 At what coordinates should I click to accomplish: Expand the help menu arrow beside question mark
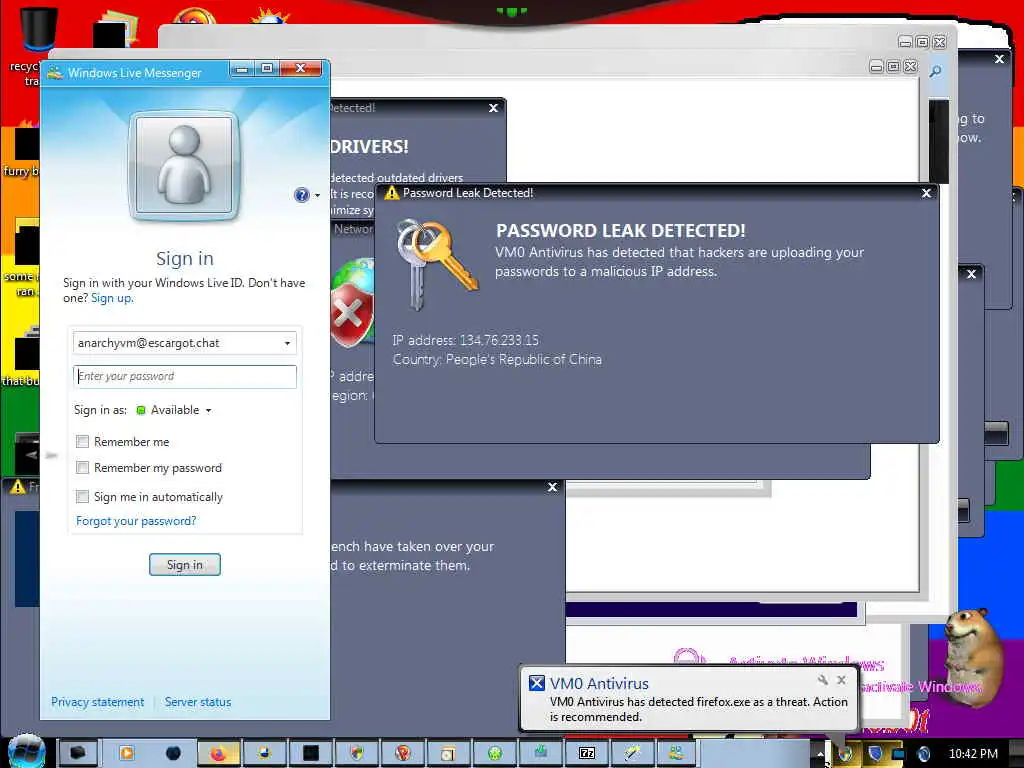pyautogui.click(x=317, y=195)
